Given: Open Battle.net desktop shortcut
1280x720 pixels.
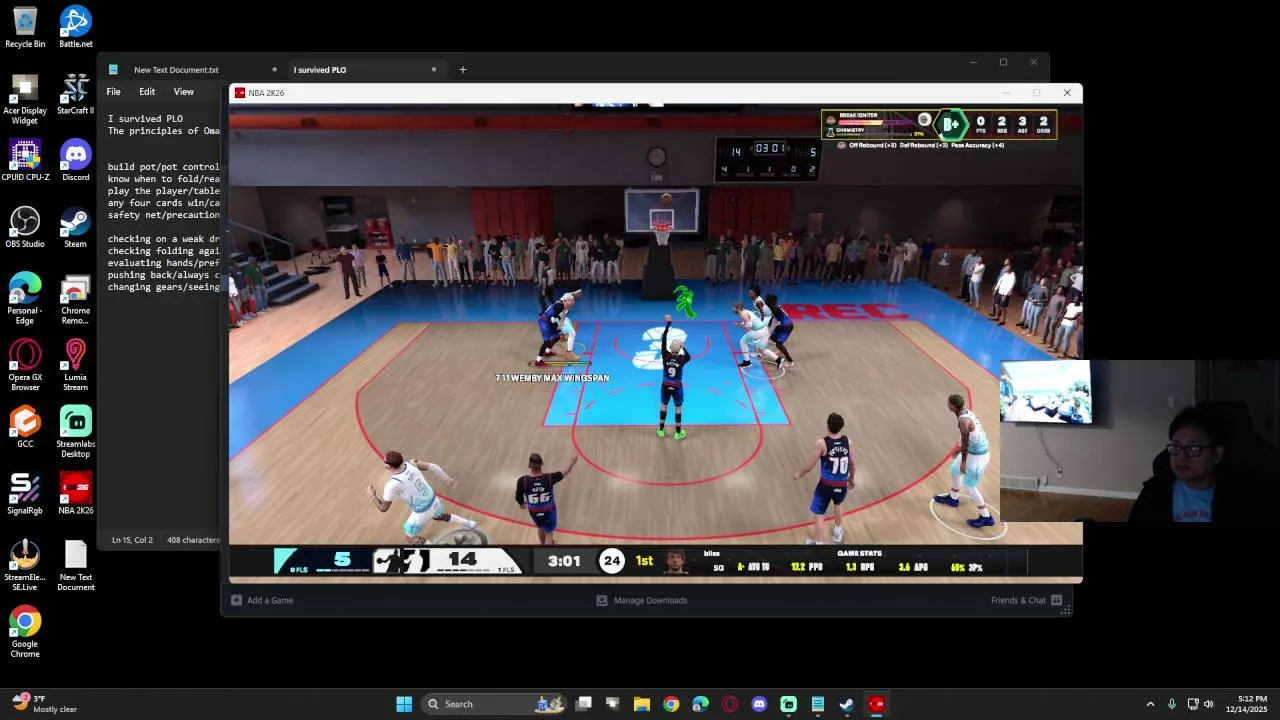Looking at the screenshot, I should [x=75, y=27].
